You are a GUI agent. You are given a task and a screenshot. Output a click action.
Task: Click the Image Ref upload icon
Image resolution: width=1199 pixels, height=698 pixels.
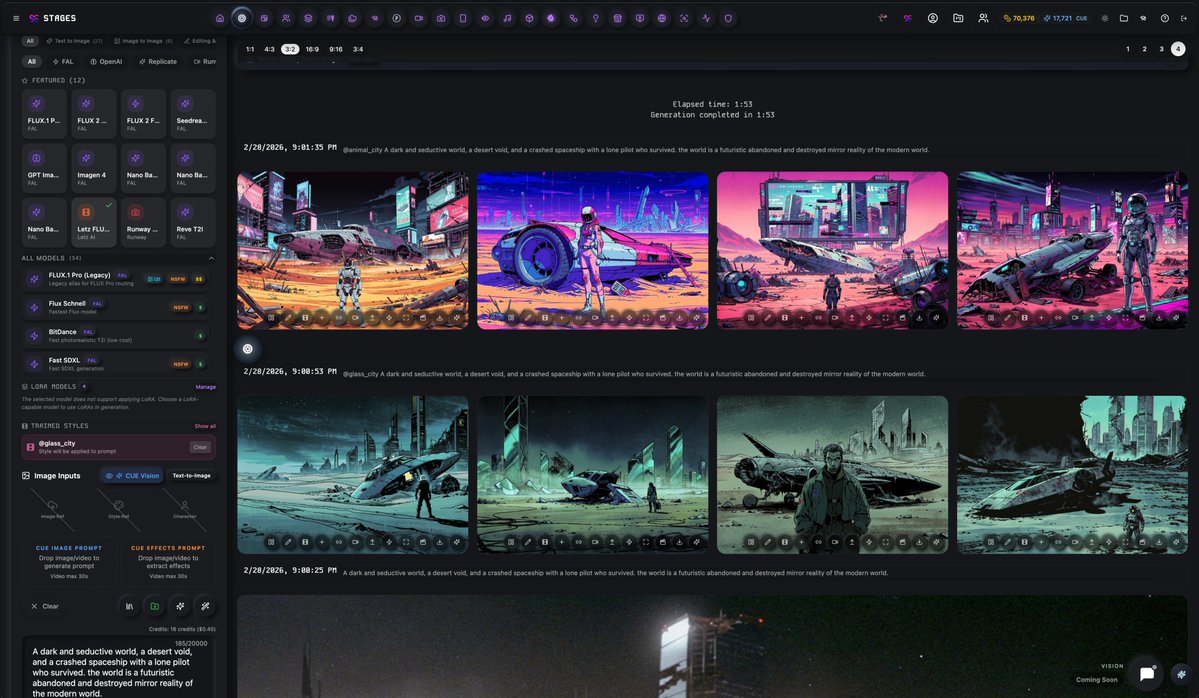[x=50, y=503]
